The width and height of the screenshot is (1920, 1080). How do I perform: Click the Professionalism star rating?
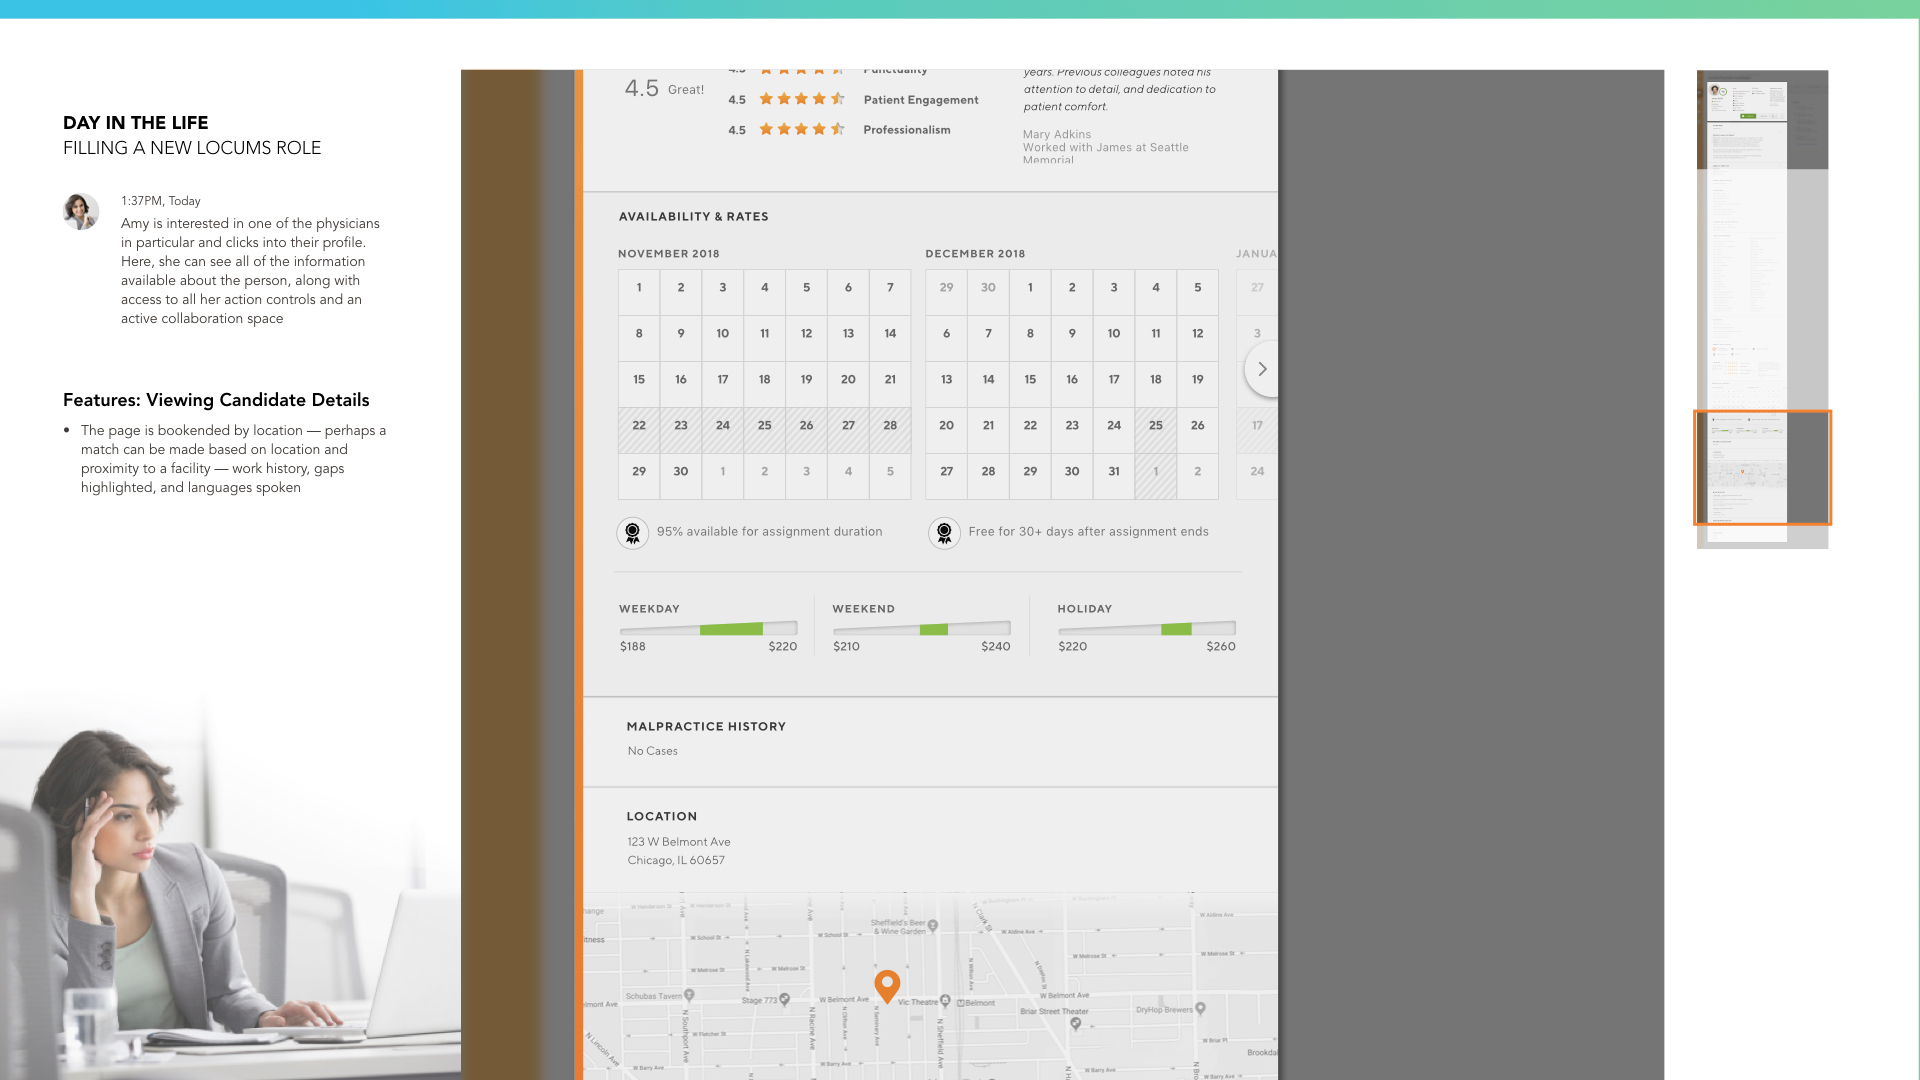802,129
